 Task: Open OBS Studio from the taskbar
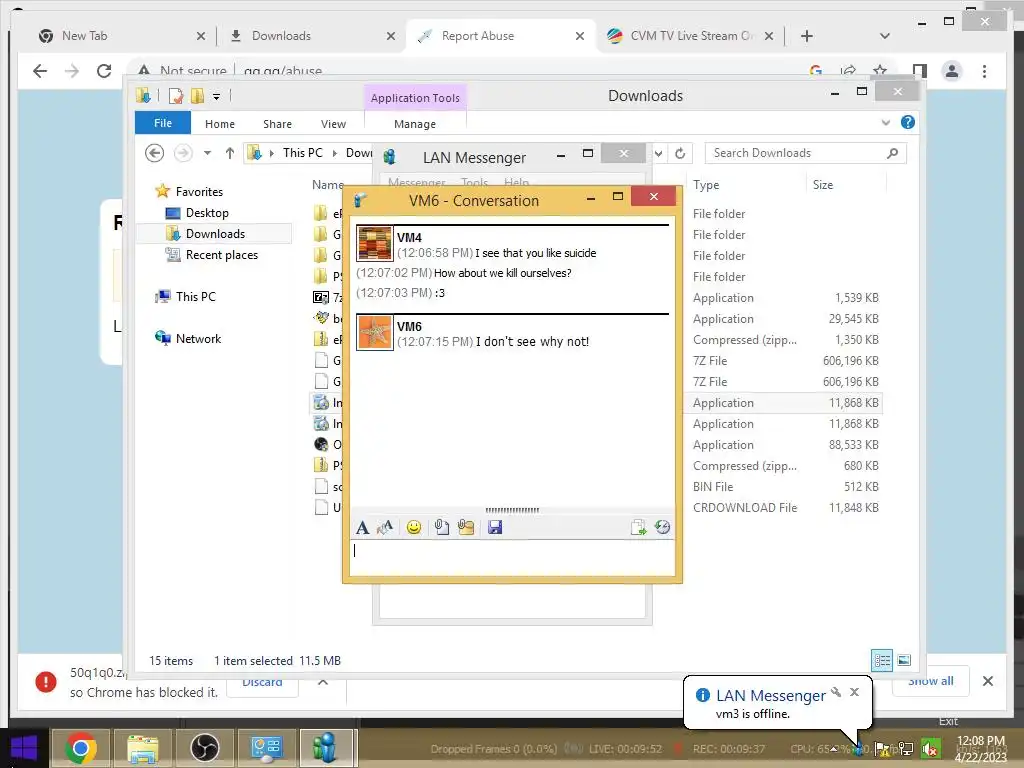[x=204, y=748]
